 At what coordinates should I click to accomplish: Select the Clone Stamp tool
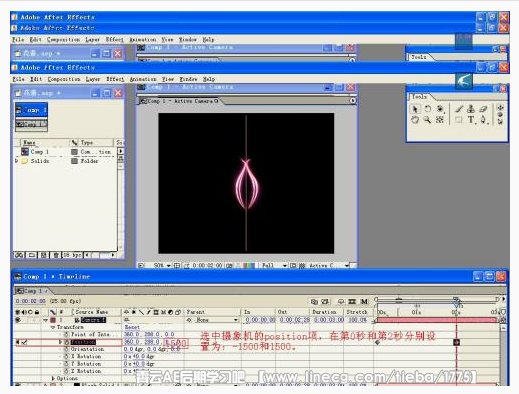click(x=471, y=109)
